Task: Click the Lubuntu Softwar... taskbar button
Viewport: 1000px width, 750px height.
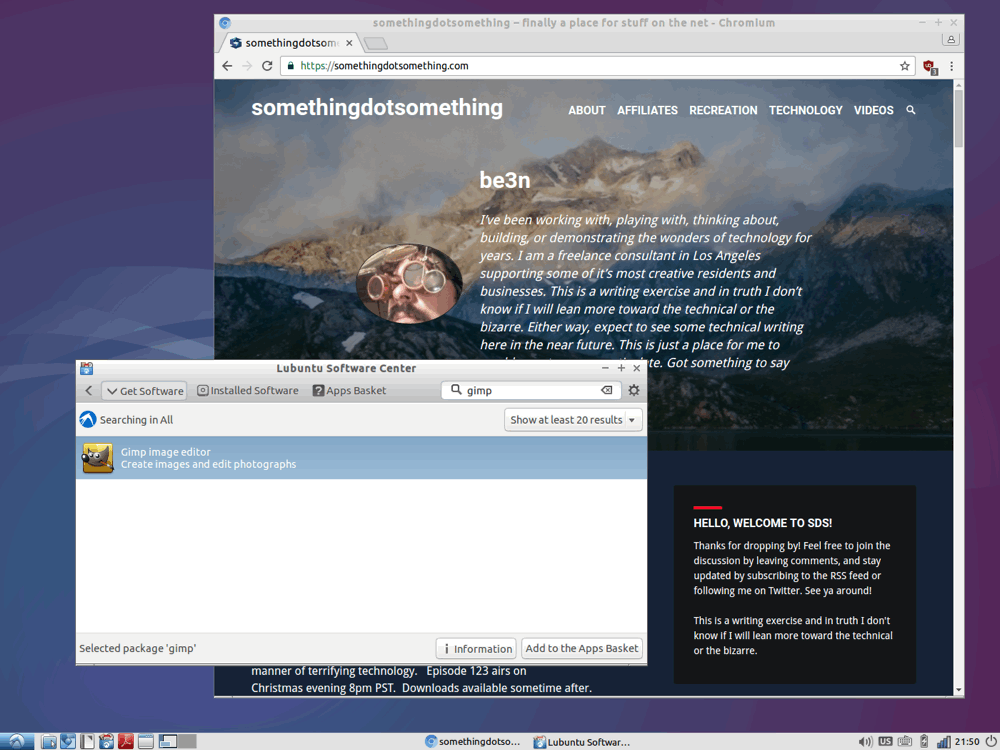Action: 582,742
